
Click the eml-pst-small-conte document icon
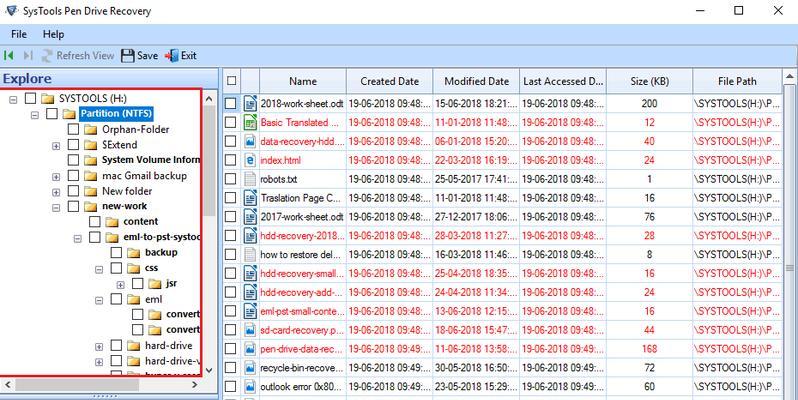[x=250, y=311]
